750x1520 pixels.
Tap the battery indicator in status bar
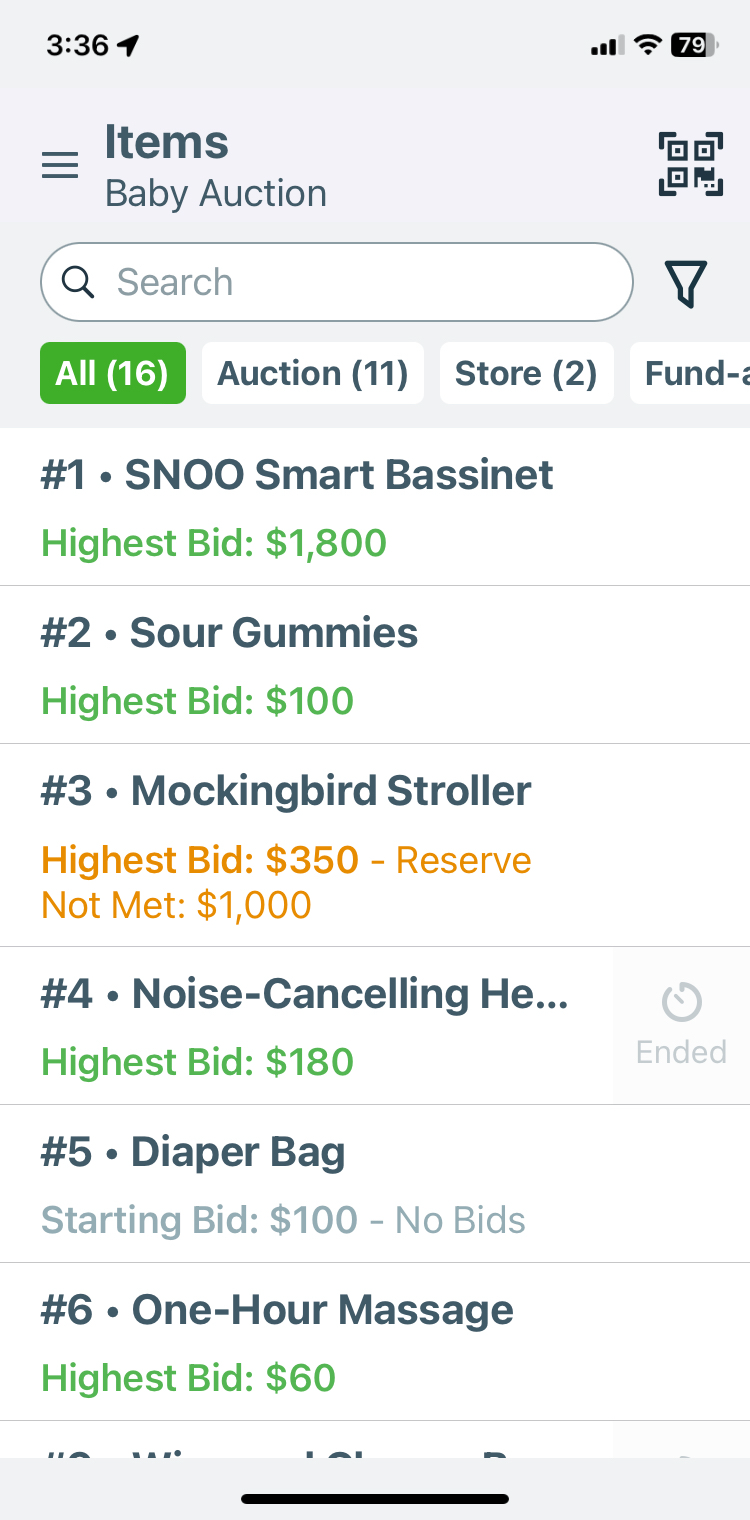(x=693, y=45)
